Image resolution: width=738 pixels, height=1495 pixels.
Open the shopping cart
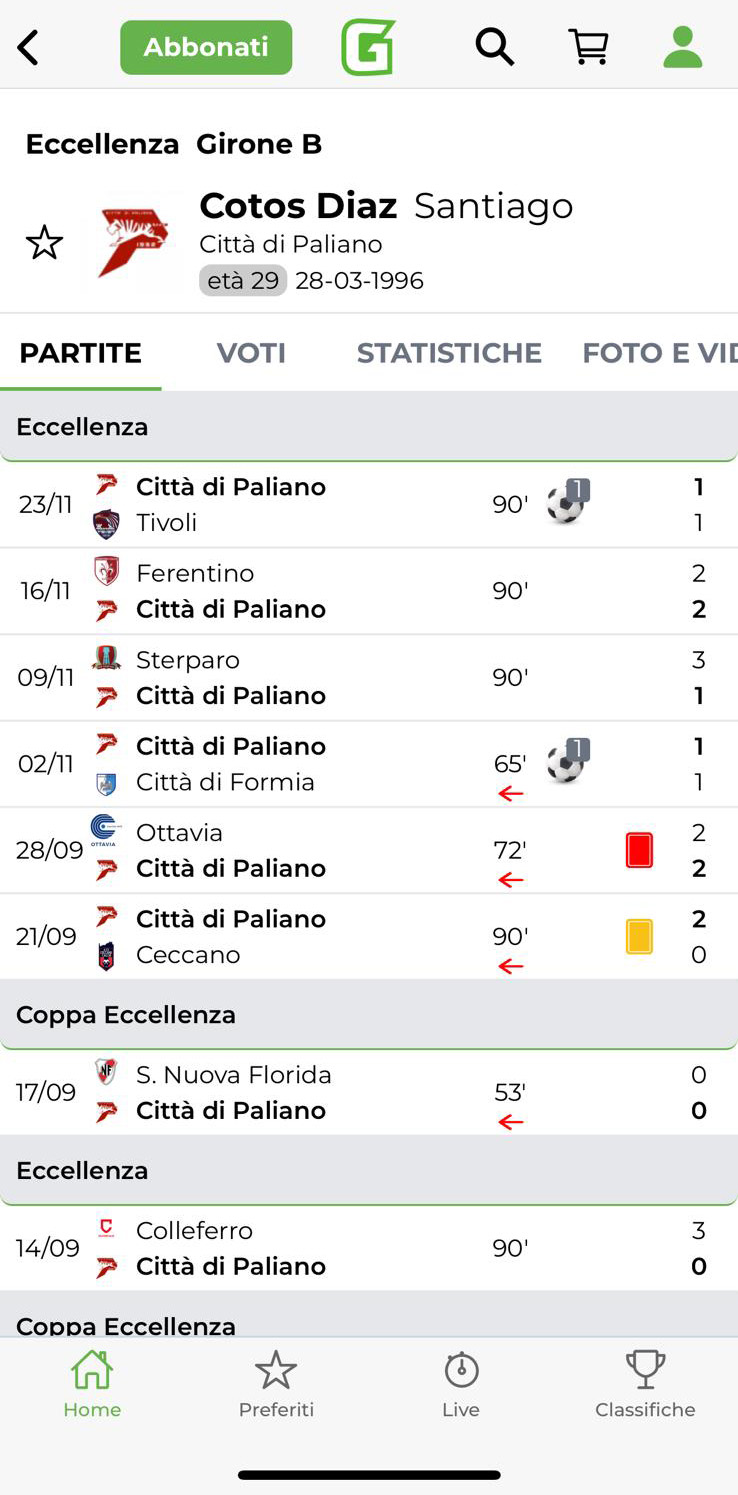coord(588,47)
